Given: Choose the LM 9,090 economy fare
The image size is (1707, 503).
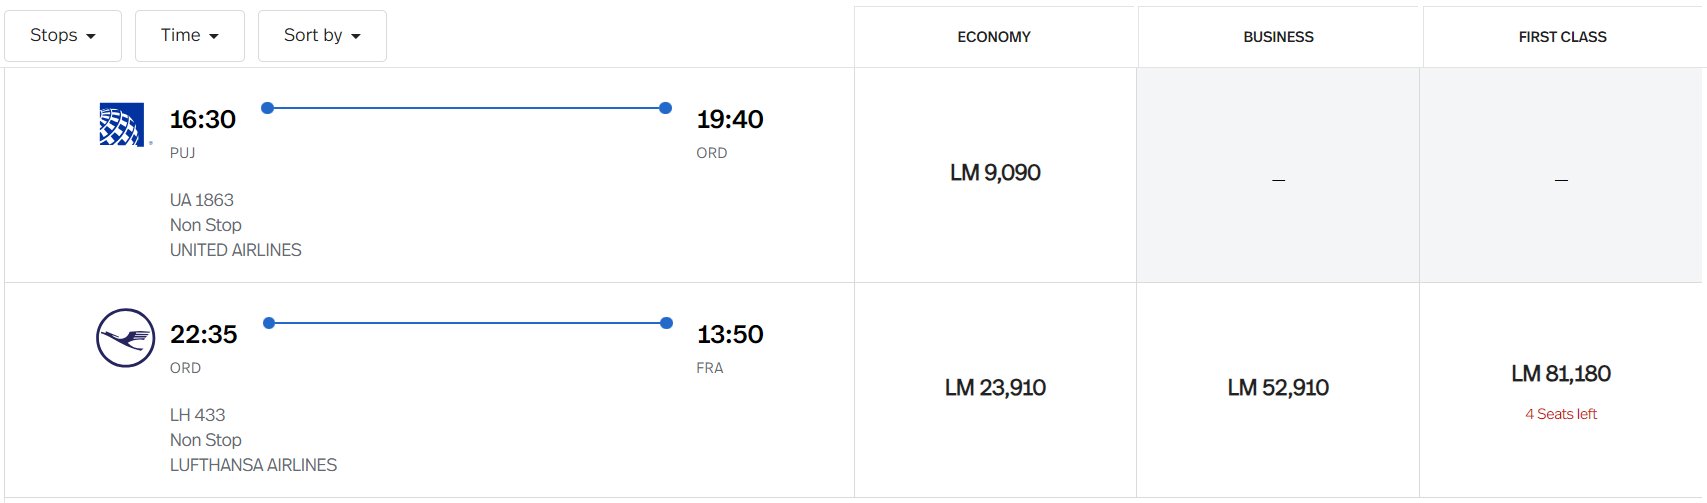Looking at the screenshot, I should [x=995, y=173].
